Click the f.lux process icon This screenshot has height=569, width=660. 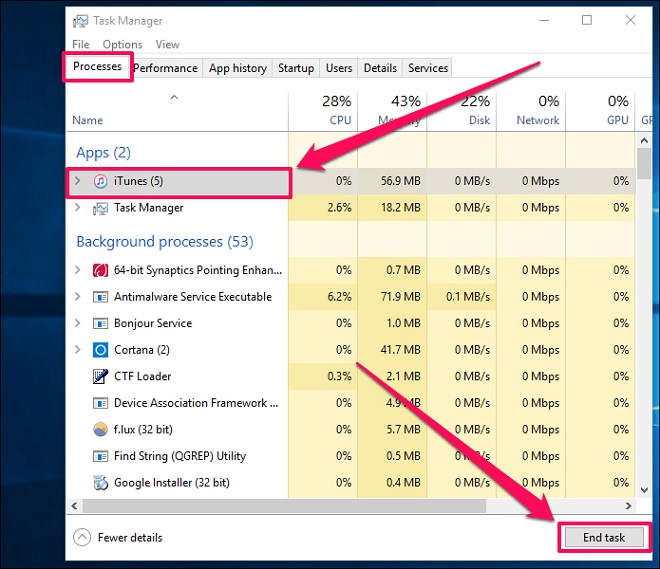[x=100, y=430]
